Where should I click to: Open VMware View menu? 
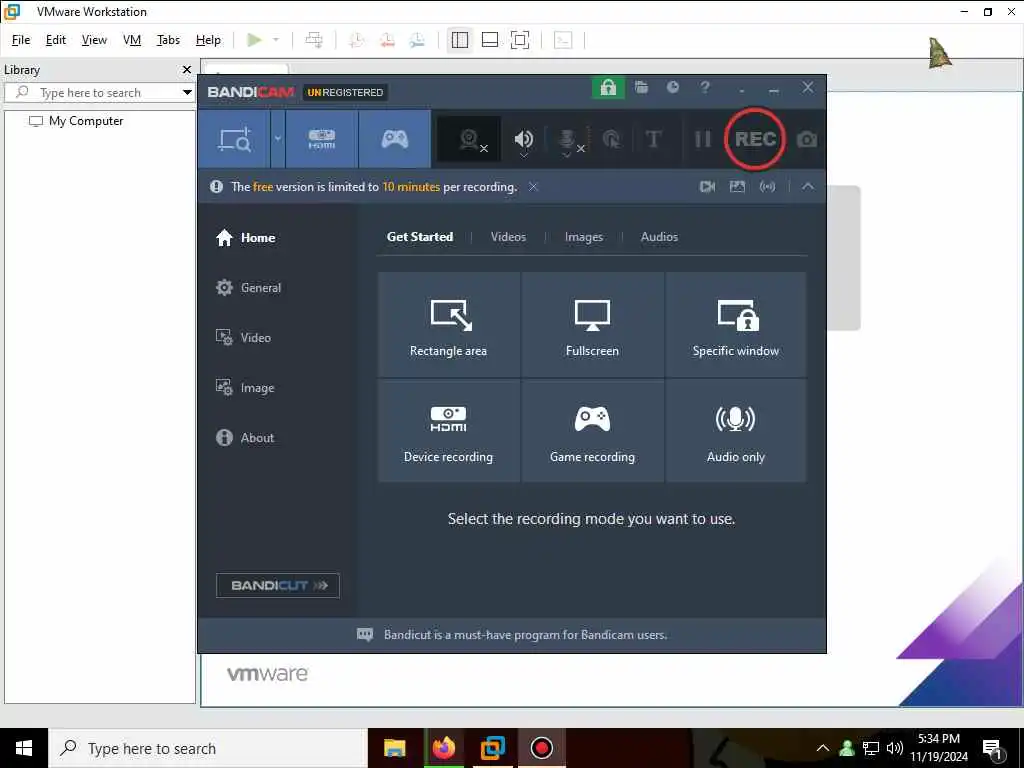[x=94, y=40]
